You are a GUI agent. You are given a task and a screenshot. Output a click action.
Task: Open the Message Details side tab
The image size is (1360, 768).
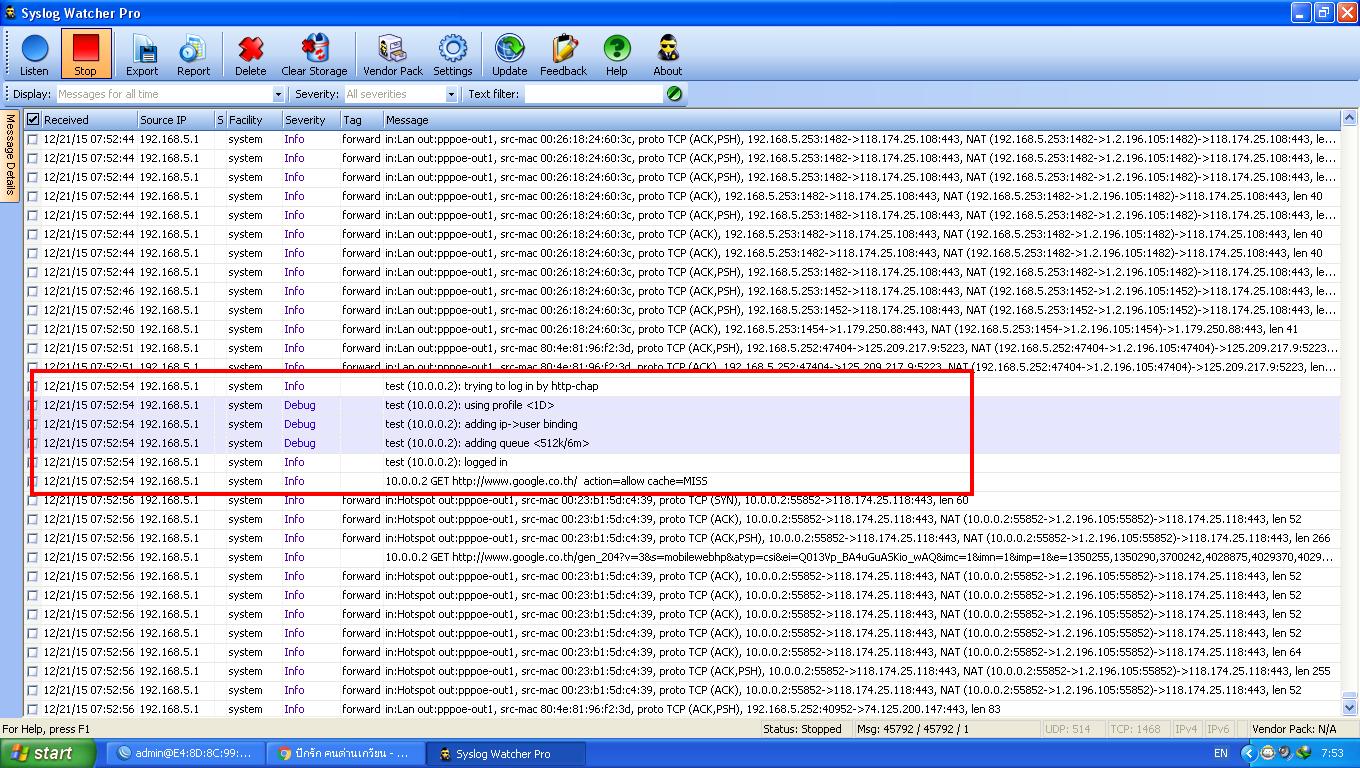[11, 155]
